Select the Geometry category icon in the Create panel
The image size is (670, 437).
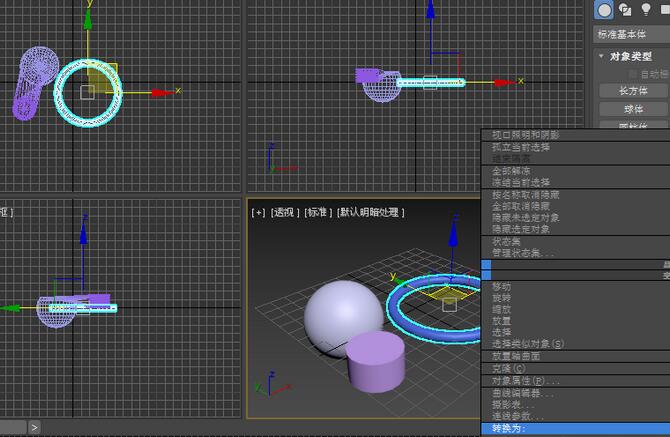coord(604,10)
